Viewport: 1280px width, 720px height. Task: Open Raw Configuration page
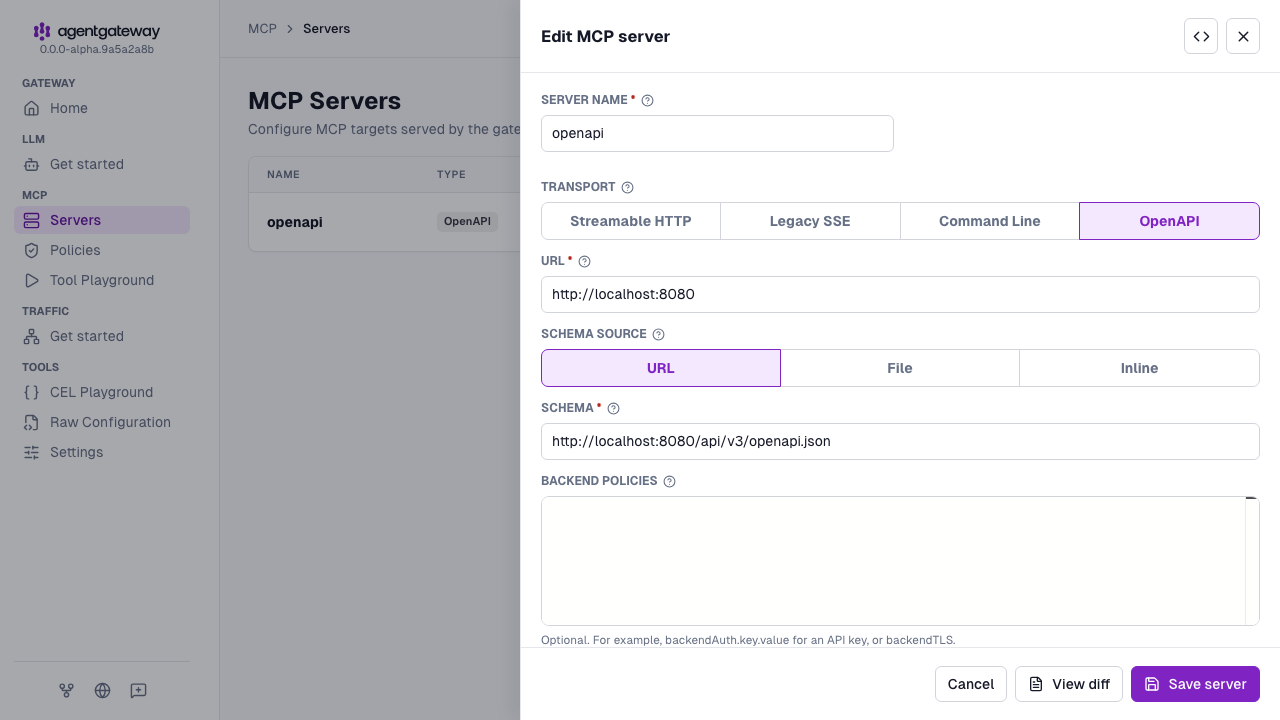click(x=102, y=422)
